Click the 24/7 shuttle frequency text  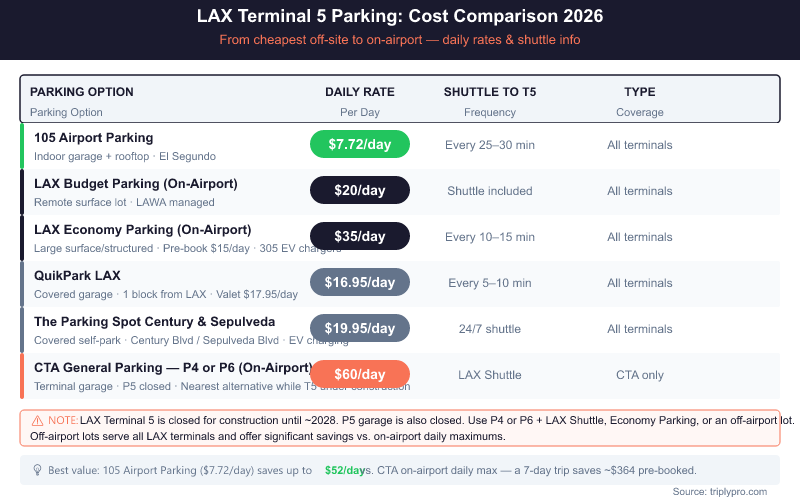[x=490, y=329]
